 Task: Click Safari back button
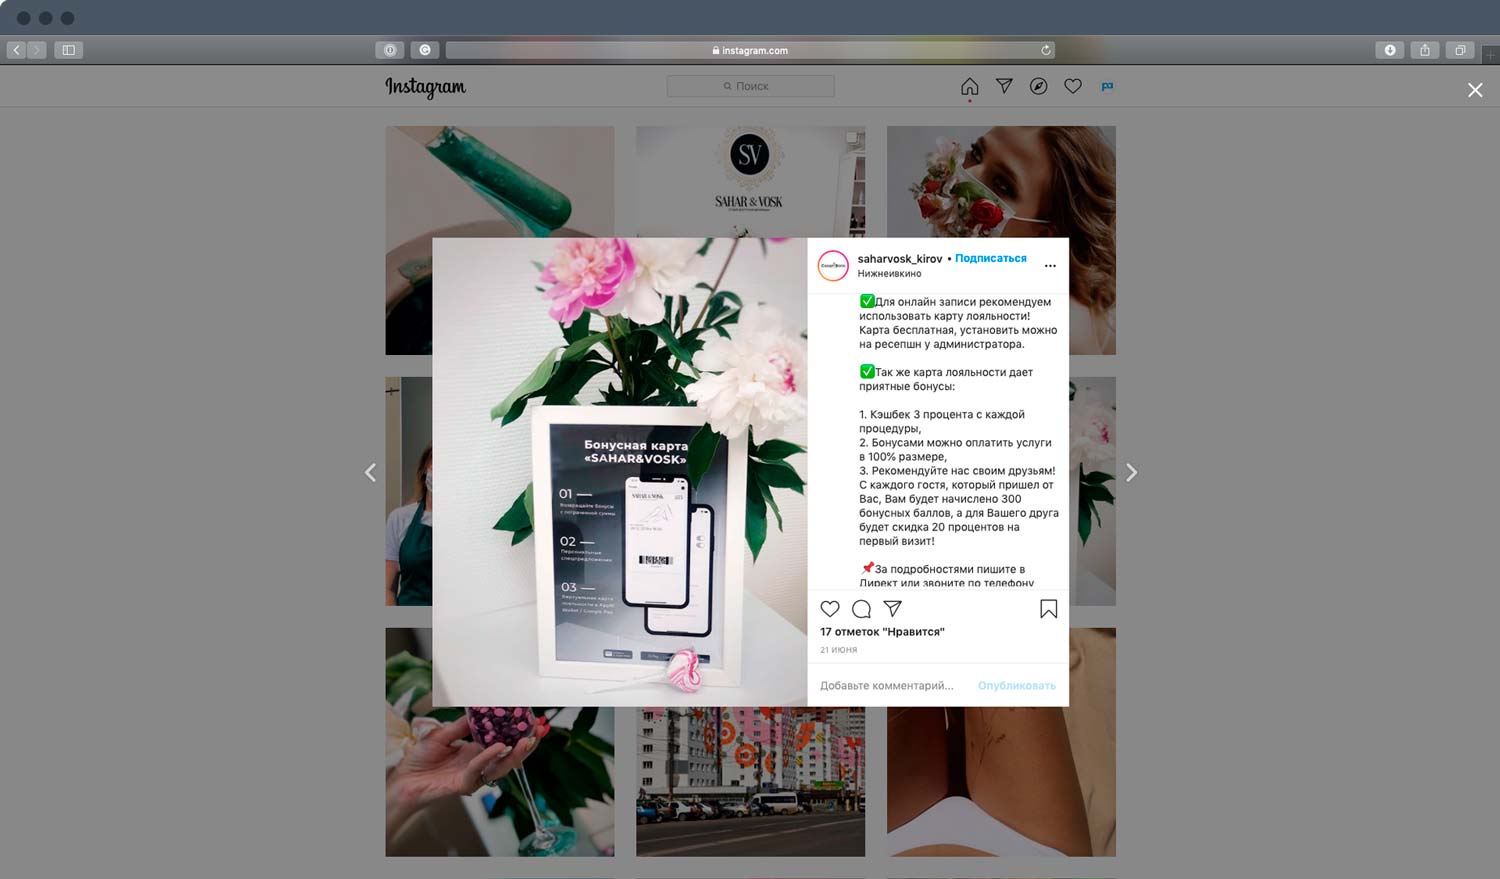16,50
